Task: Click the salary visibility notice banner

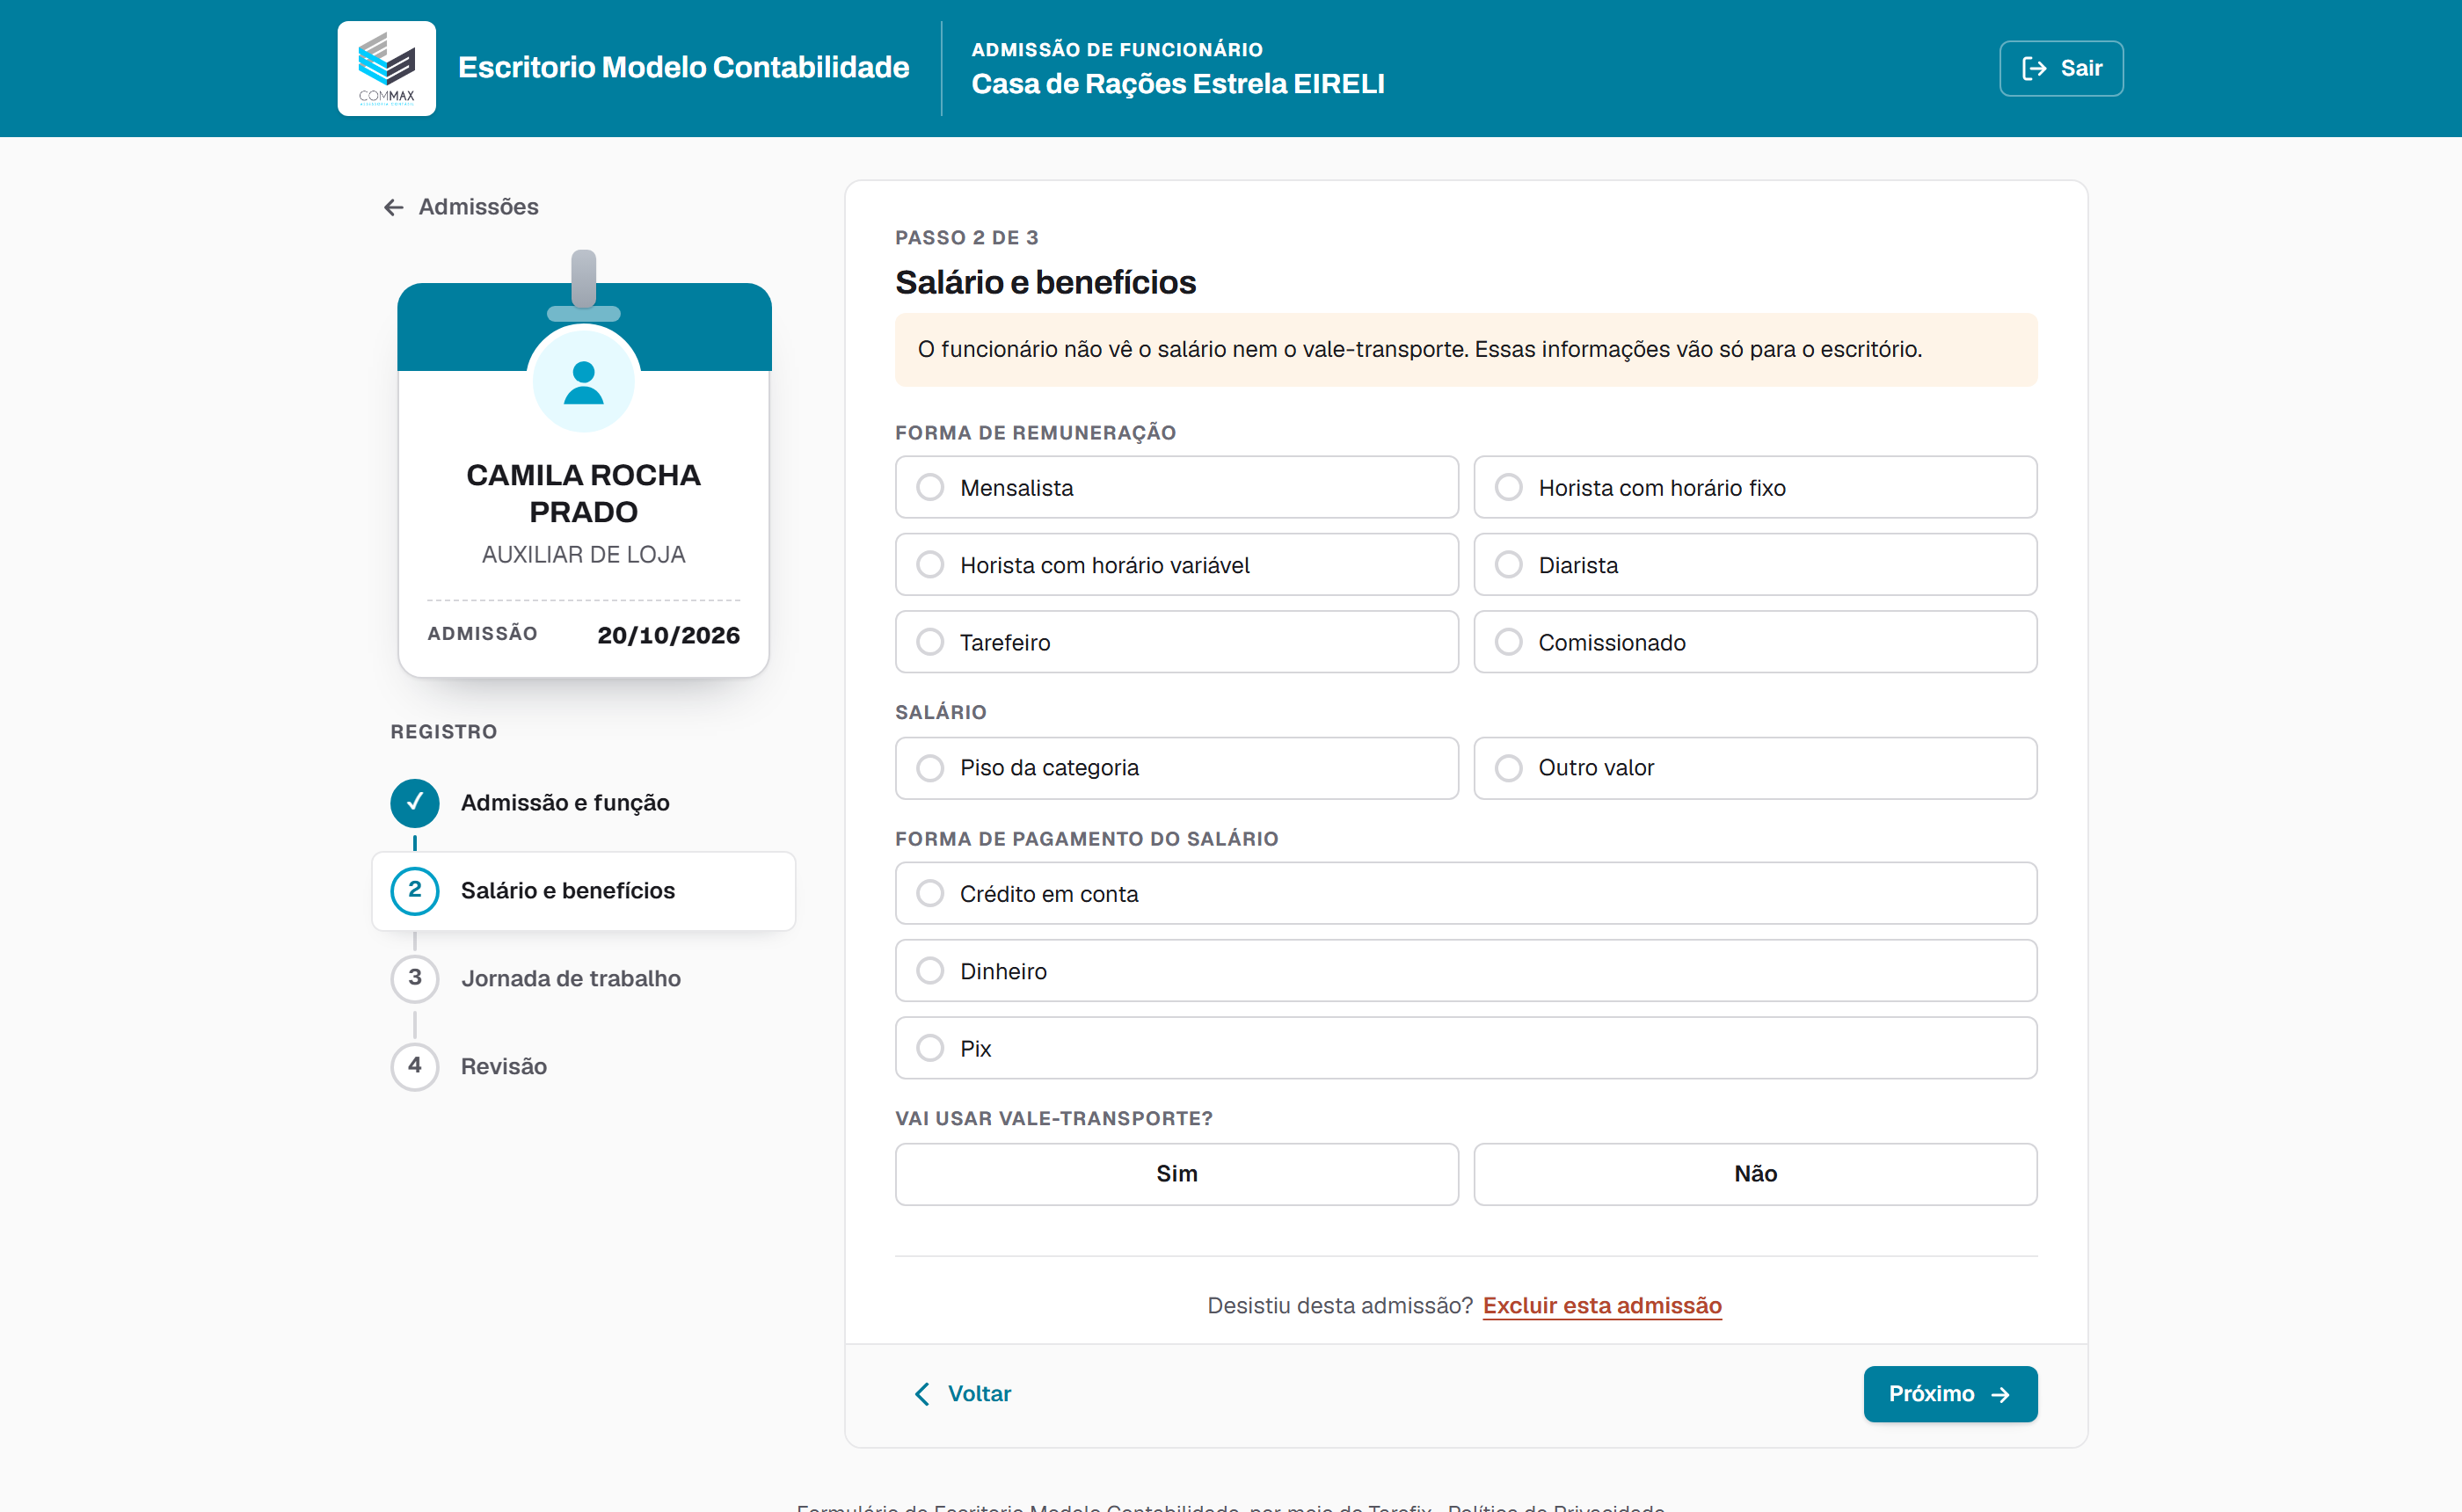Action: pos(1466,350)
